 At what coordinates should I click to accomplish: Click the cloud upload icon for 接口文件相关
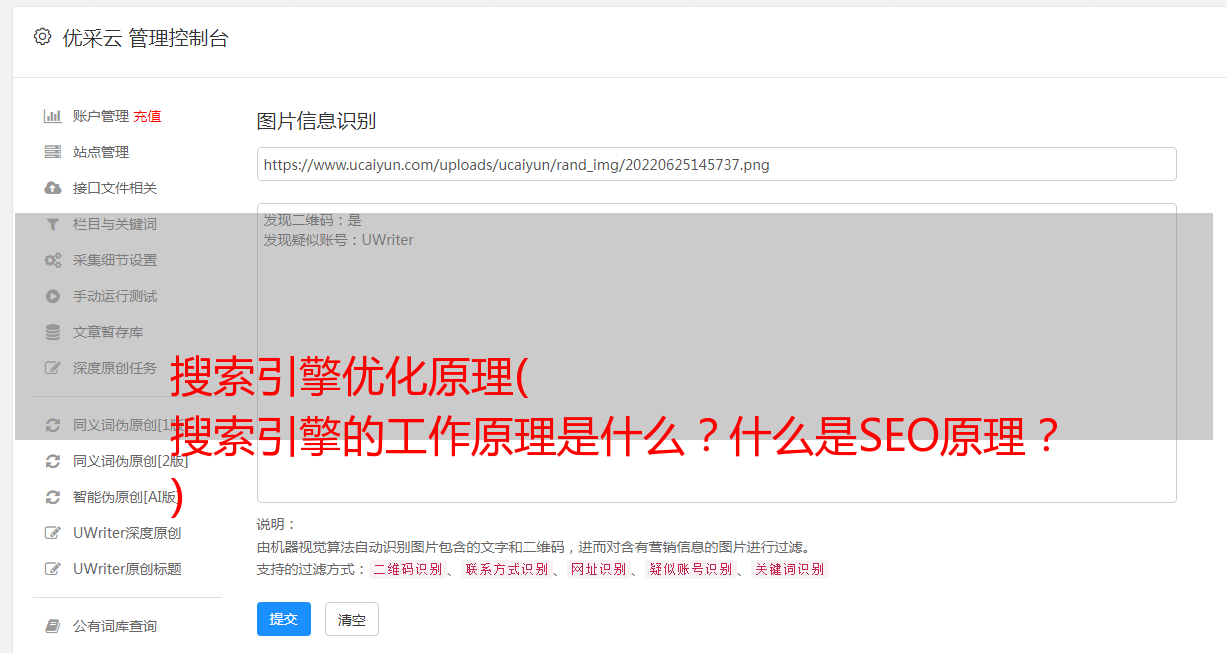pyautogui.click(x=53, y=188)
